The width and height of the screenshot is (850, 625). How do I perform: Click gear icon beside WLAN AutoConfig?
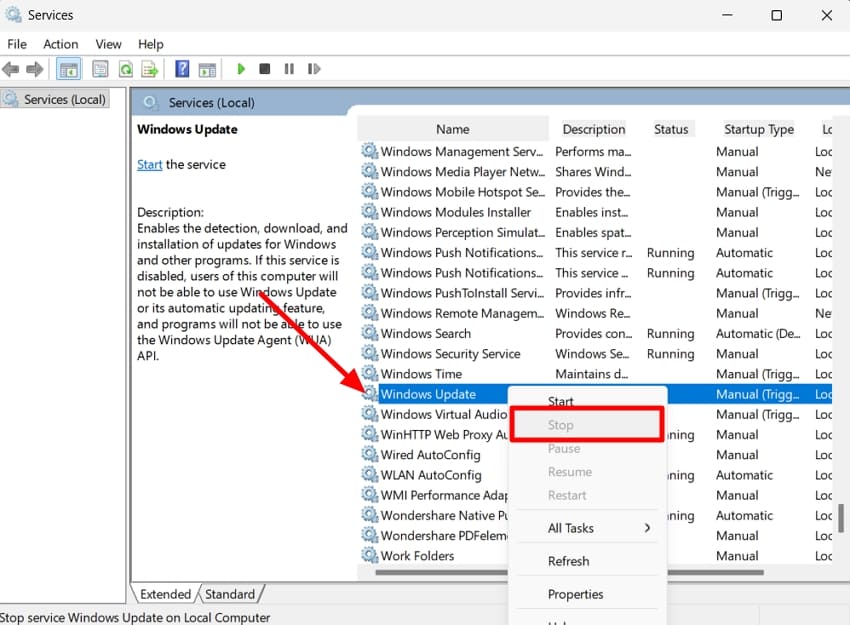[370, 474]
